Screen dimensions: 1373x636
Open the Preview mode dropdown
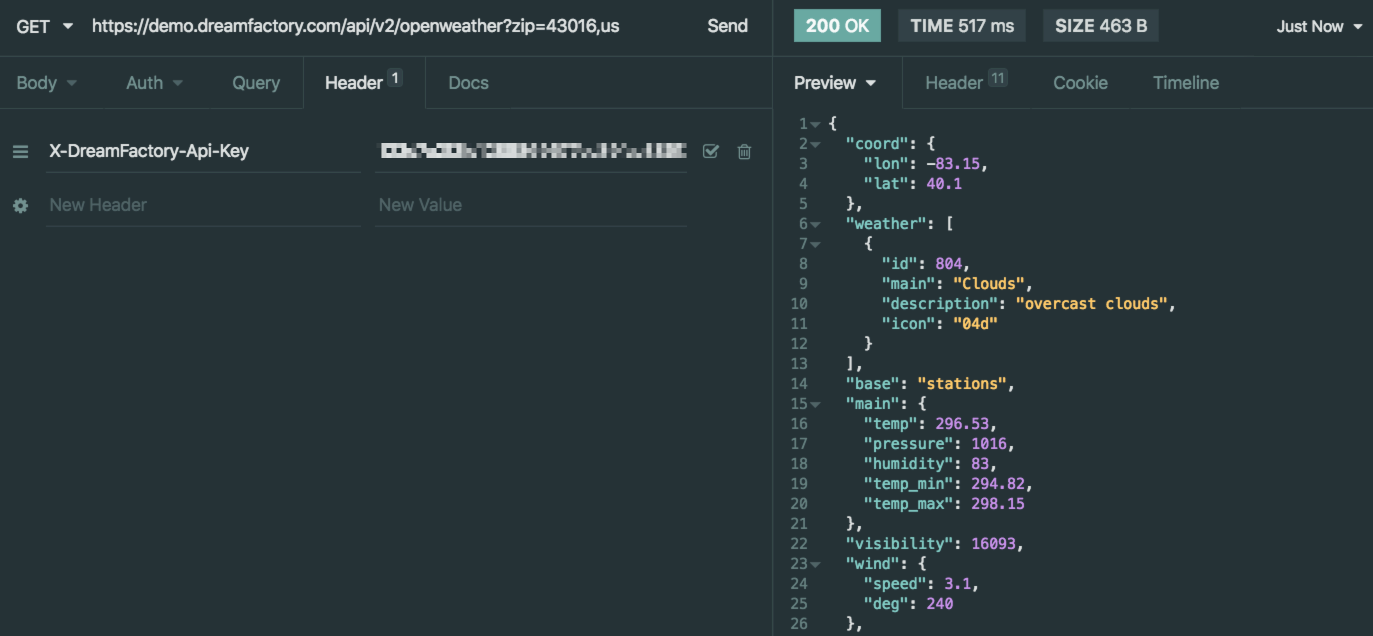click(835, 83)
